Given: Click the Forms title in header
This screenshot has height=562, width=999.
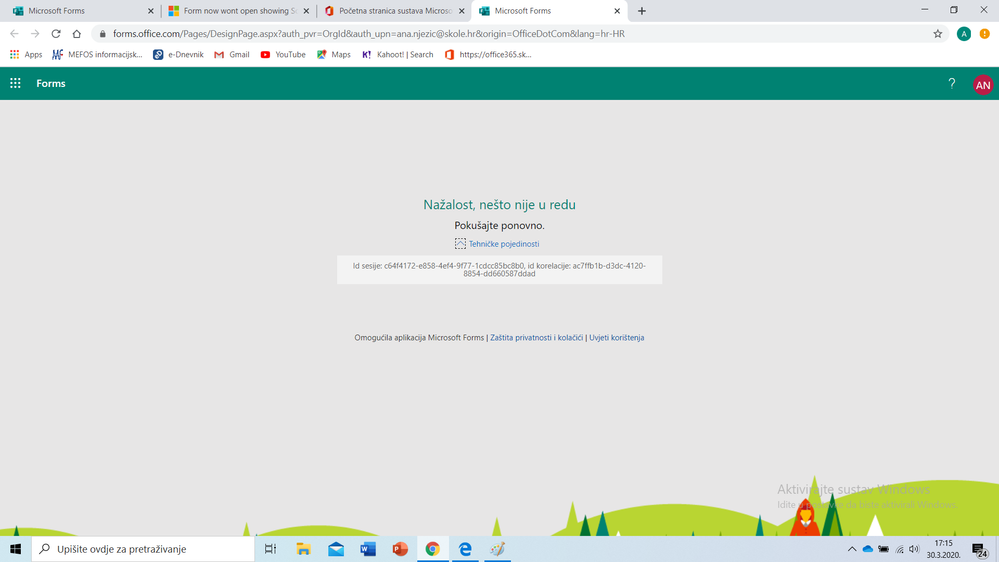Looking at the screenshot, I should click(x=51, y=83).
